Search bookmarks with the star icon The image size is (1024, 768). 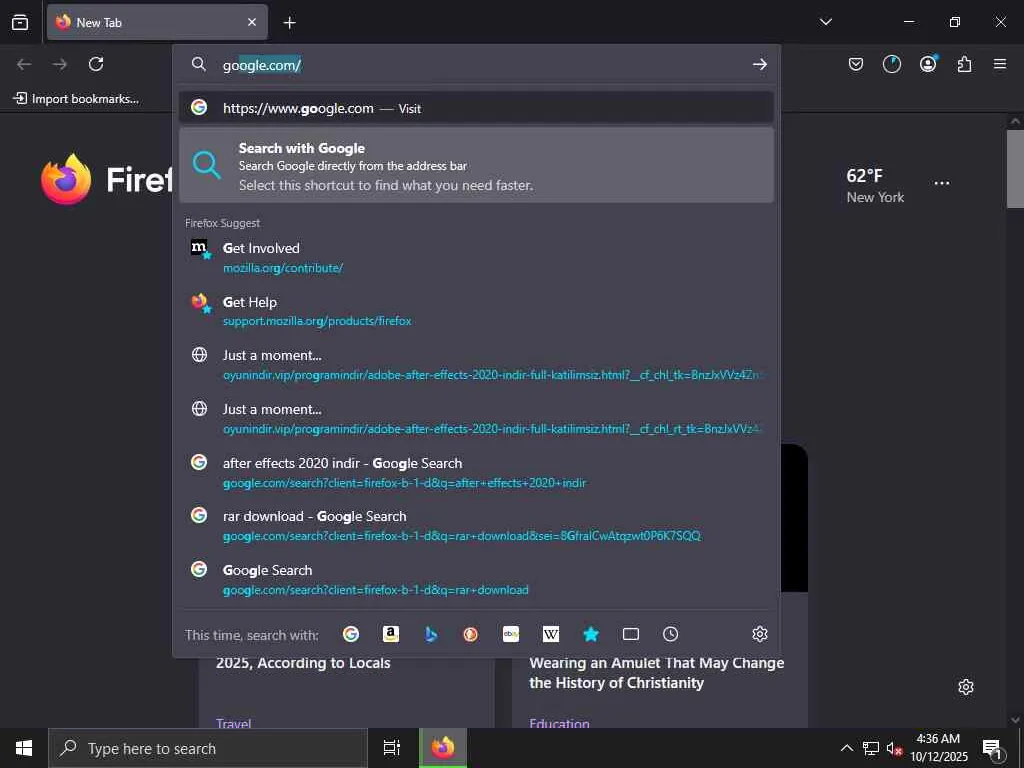pos(590,634)
